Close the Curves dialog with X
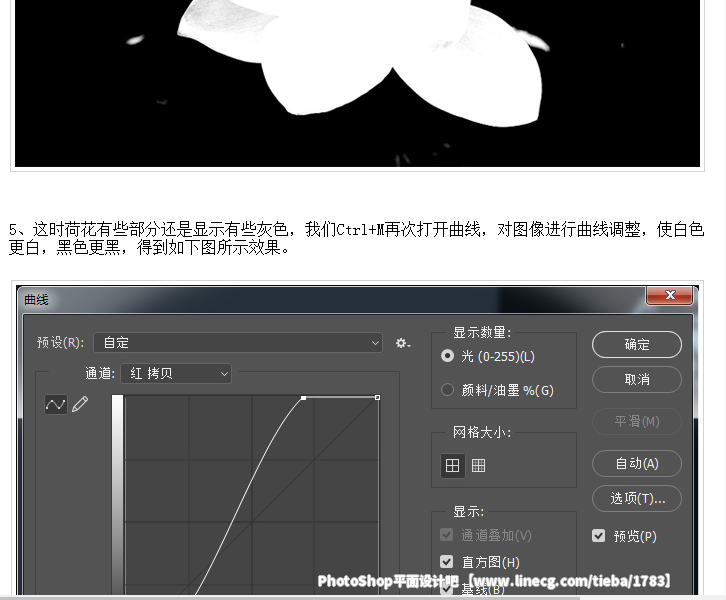The width and height of the screenshot is (726, 600). coord(670,295)
